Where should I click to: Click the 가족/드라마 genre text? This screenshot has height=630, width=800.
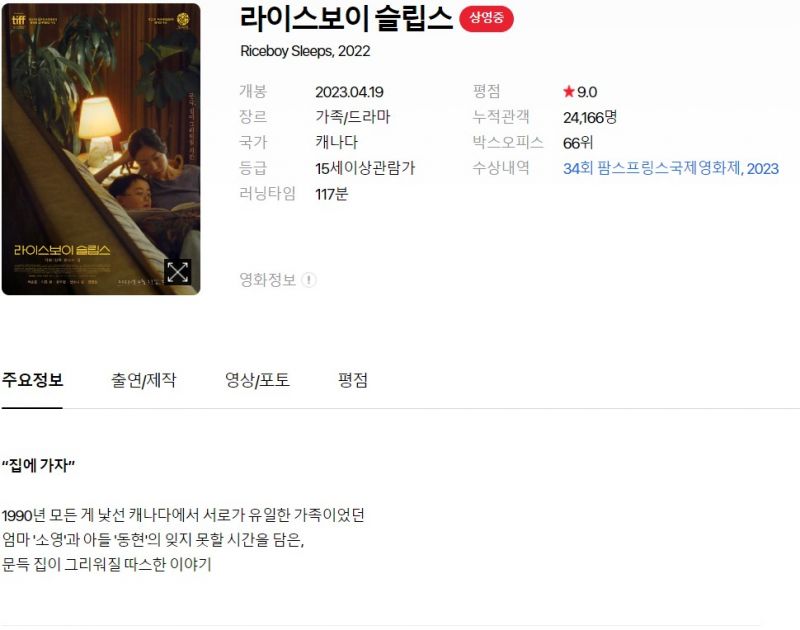coord(353,117)
